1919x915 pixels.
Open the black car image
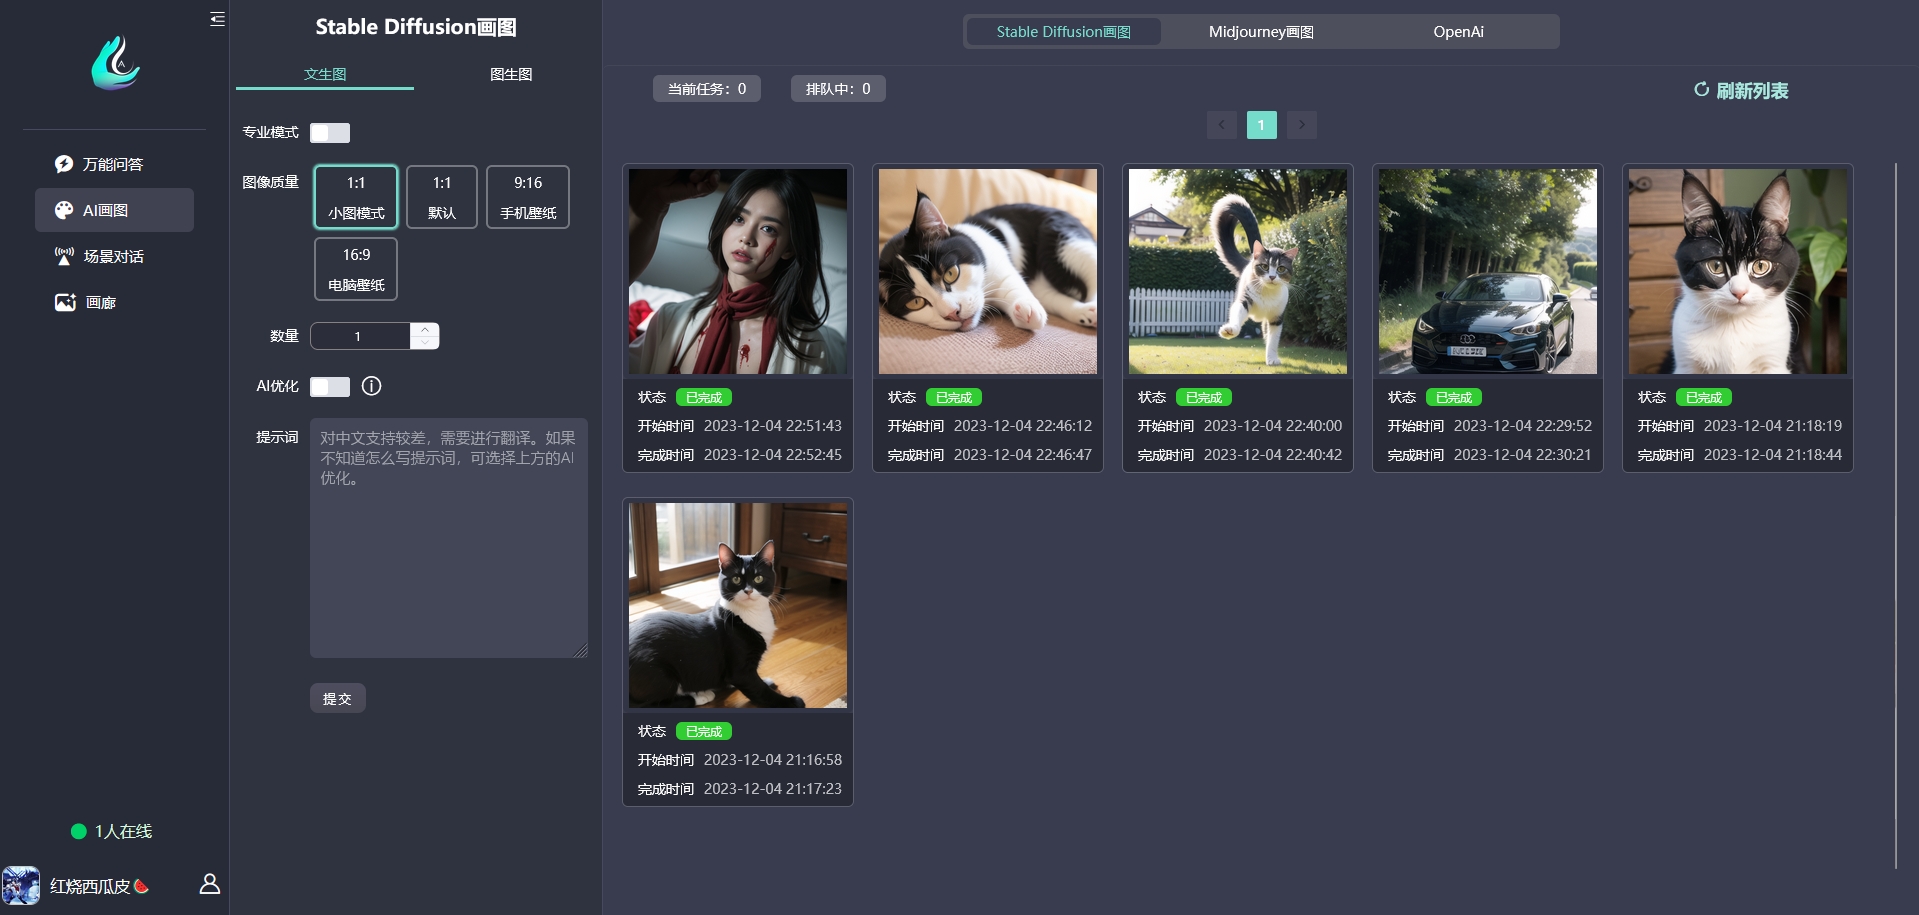pyautogui.click(x=1488, y=271)
